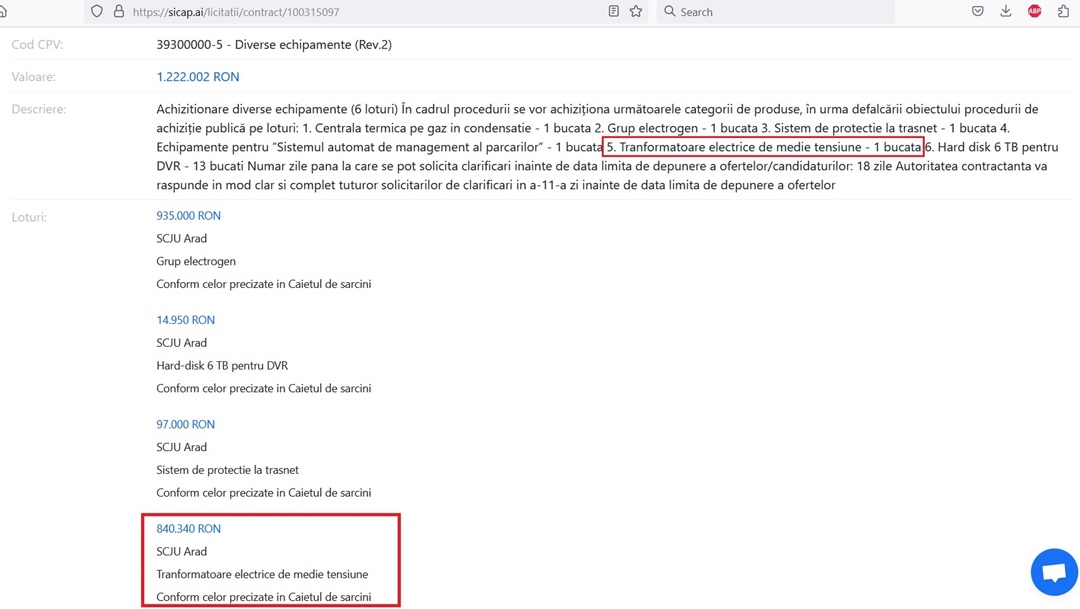The width and height of the screenshot is (1080, 609).
Task: Open the Adblock Plus extension icon
Action: click(1035, 11)
